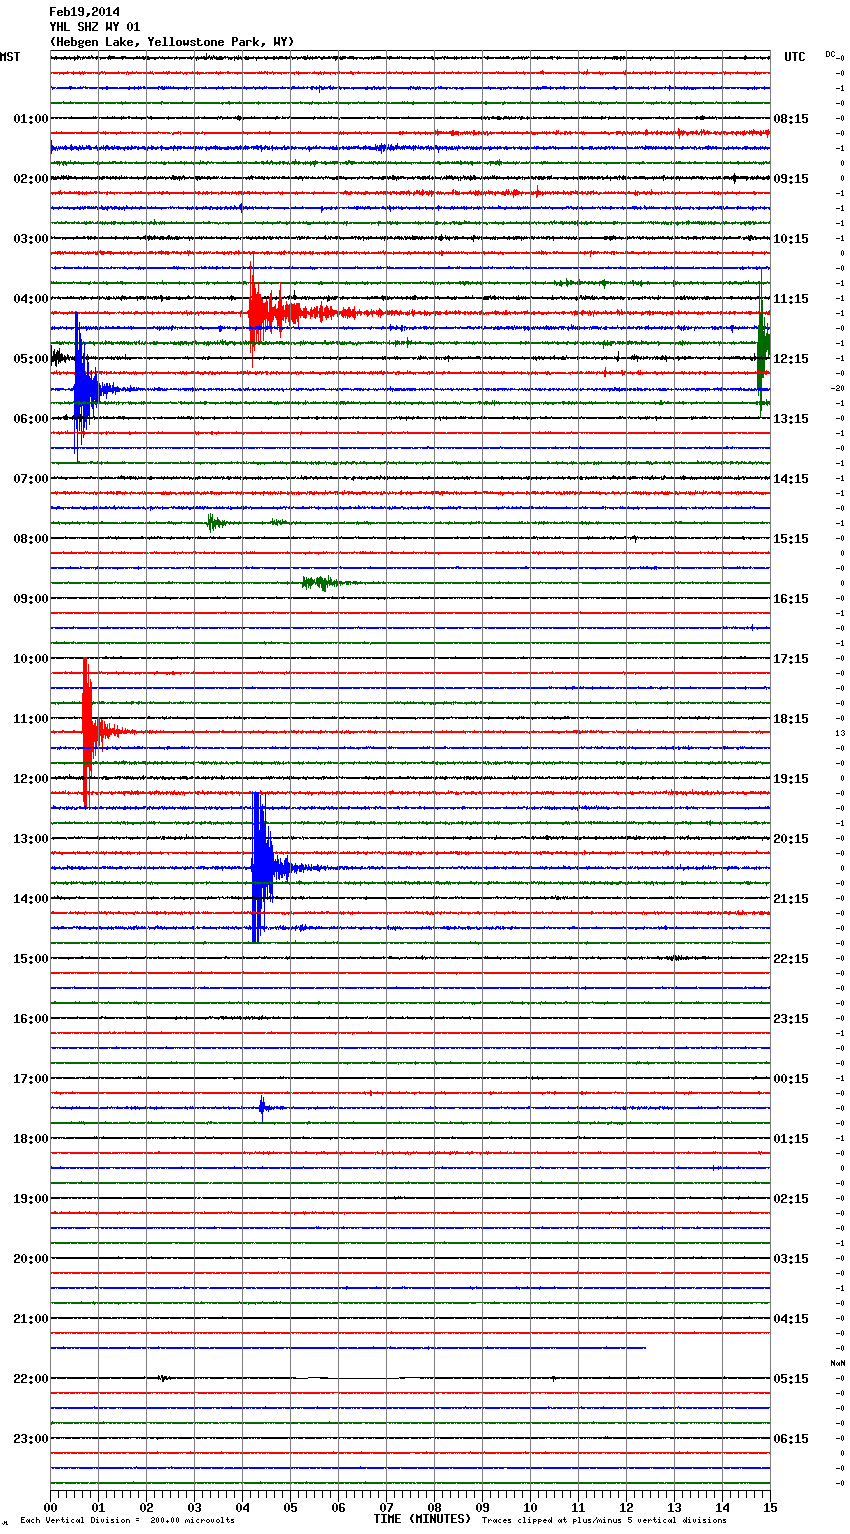The height and width of the screenshot is (1534, 850).
Task: Select the 23:00 MST time label
Action: click(30, 1438)
